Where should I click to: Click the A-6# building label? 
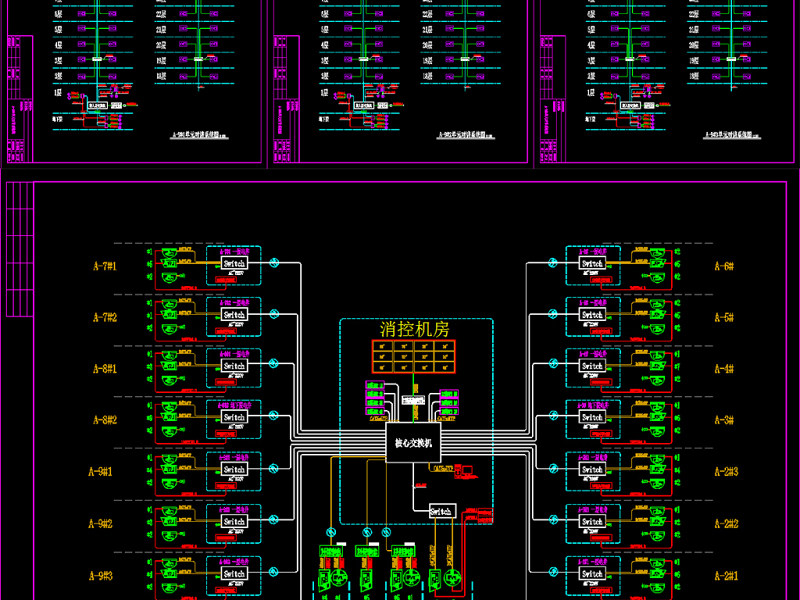click(724, 266)
